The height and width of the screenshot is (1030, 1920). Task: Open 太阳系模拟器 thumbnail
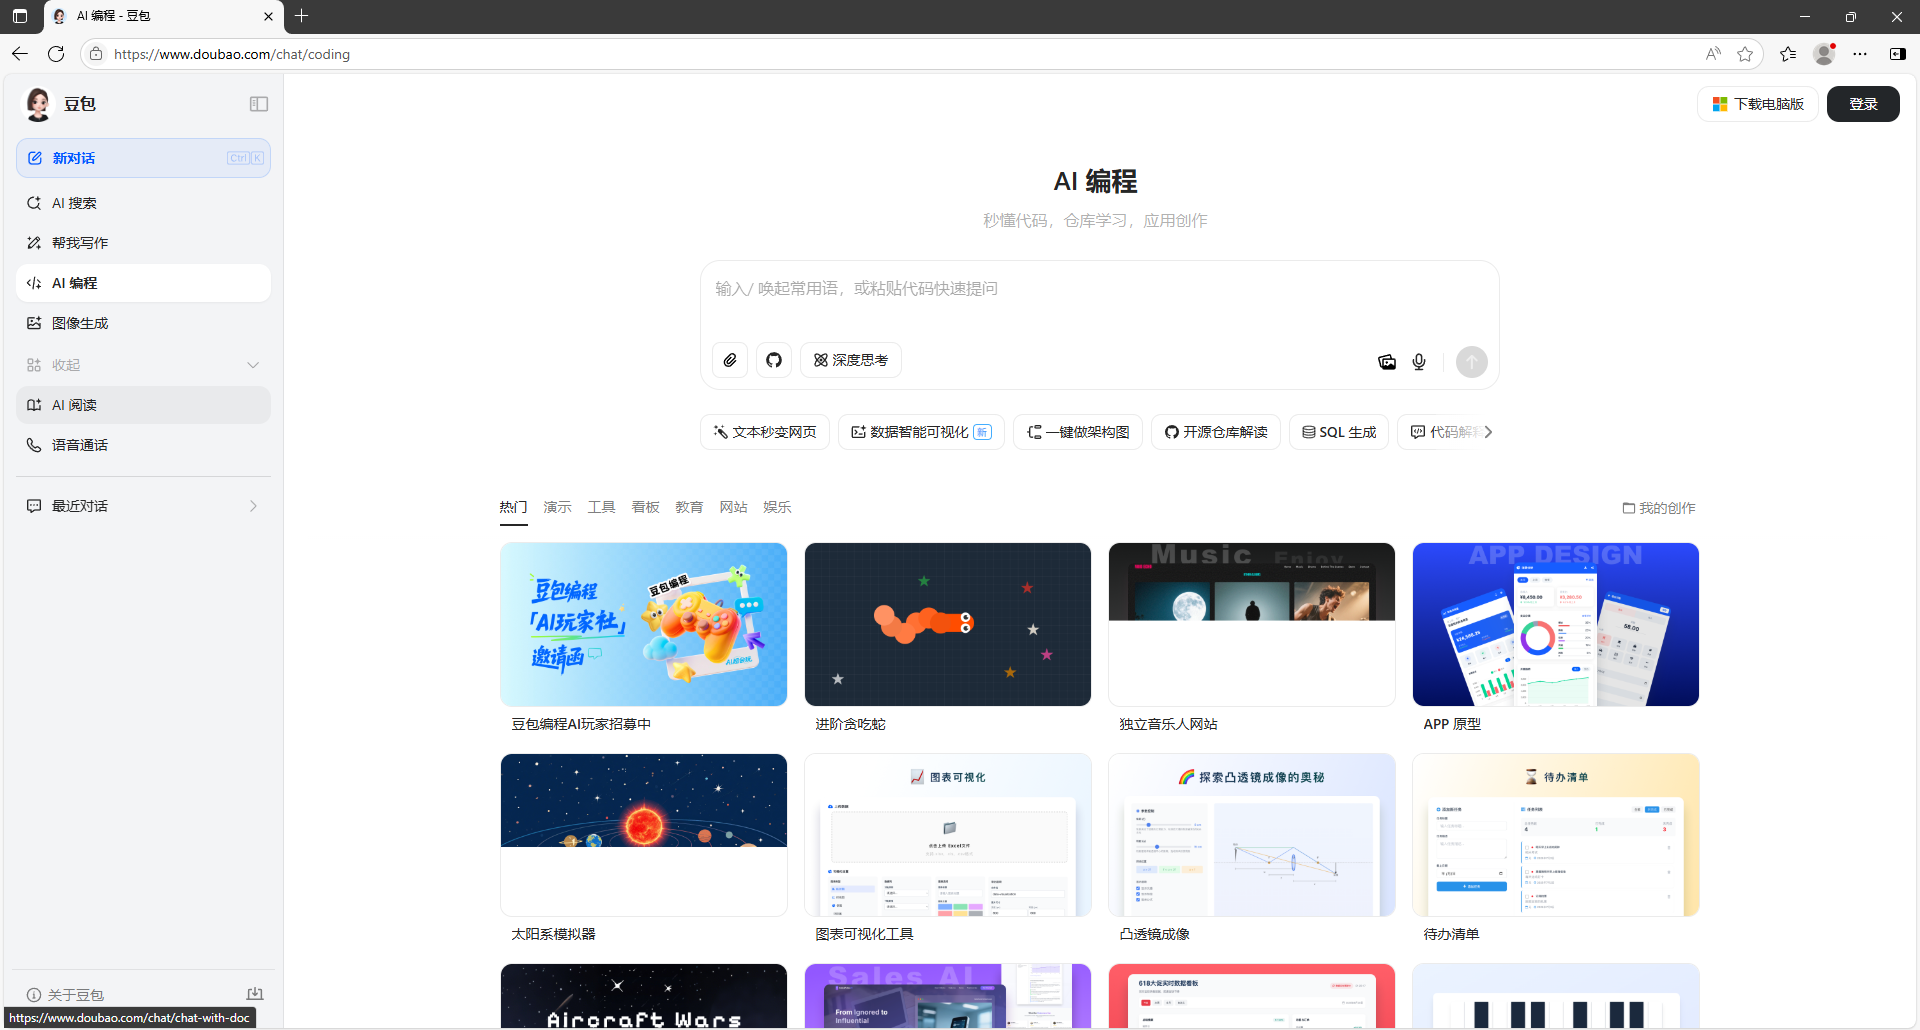(644, 835)
